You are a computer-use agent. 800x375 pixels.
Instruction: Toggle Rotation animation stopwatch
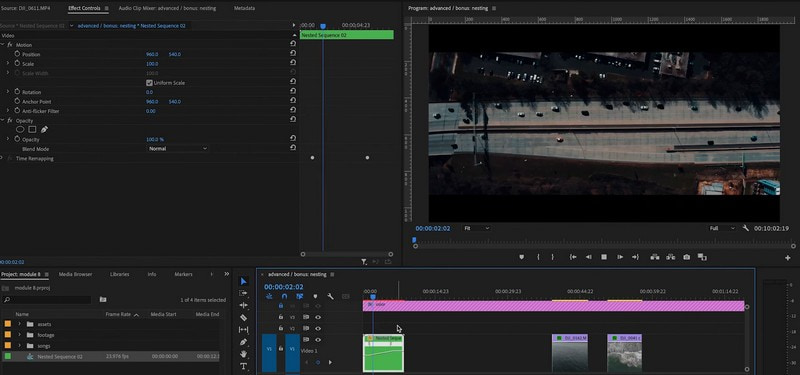coord(17,92)
